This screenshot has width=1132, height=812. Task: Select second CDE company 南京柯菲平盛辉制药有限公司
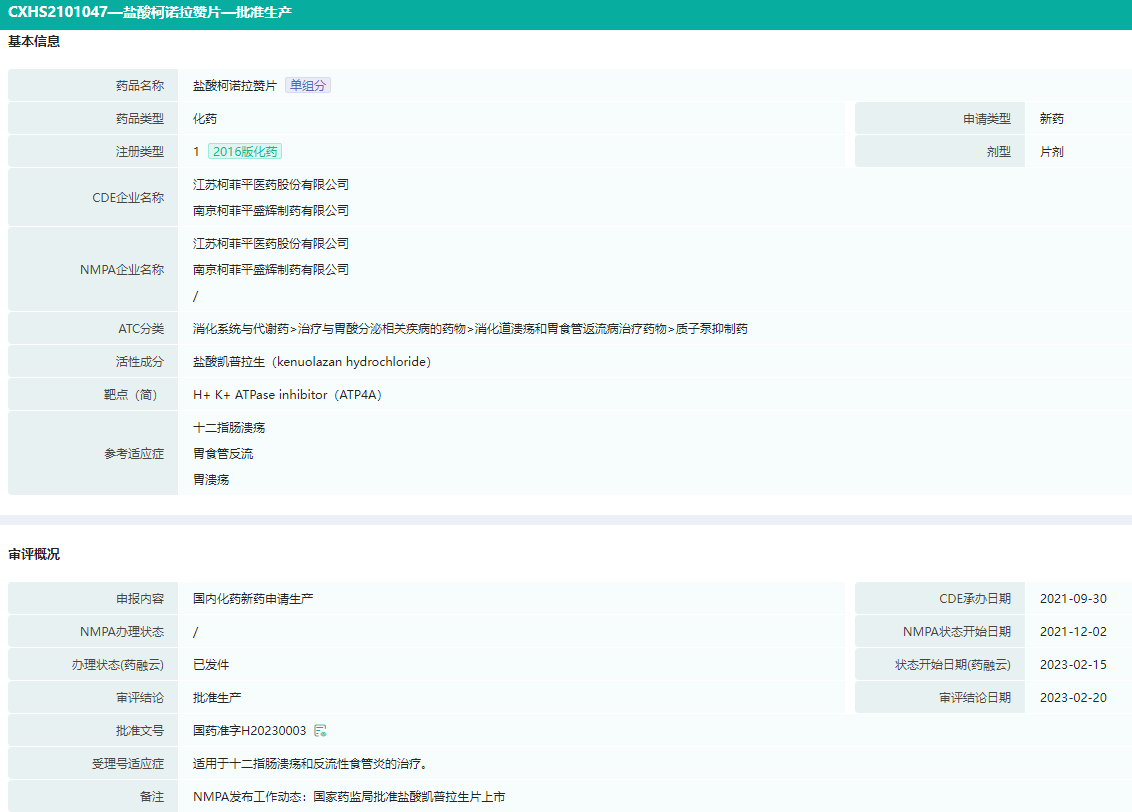coord(270,211)
